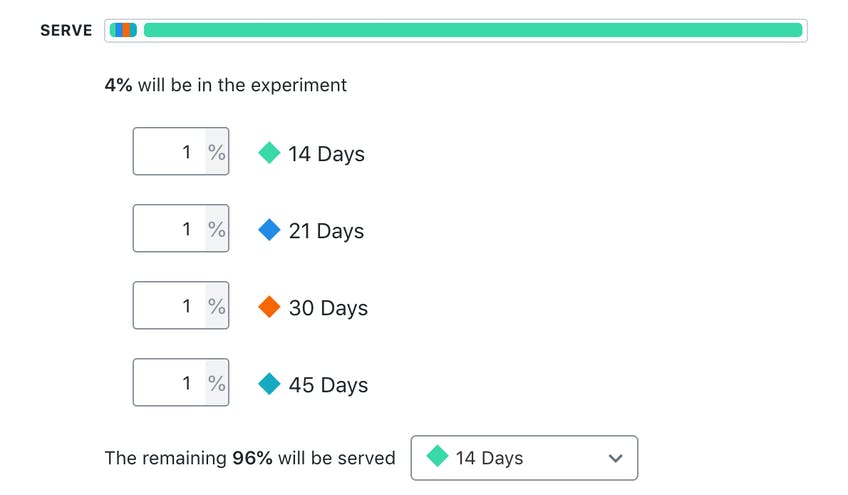Click the % suffix on the 30 Days input
848x495 pixels.
(217, 306)
